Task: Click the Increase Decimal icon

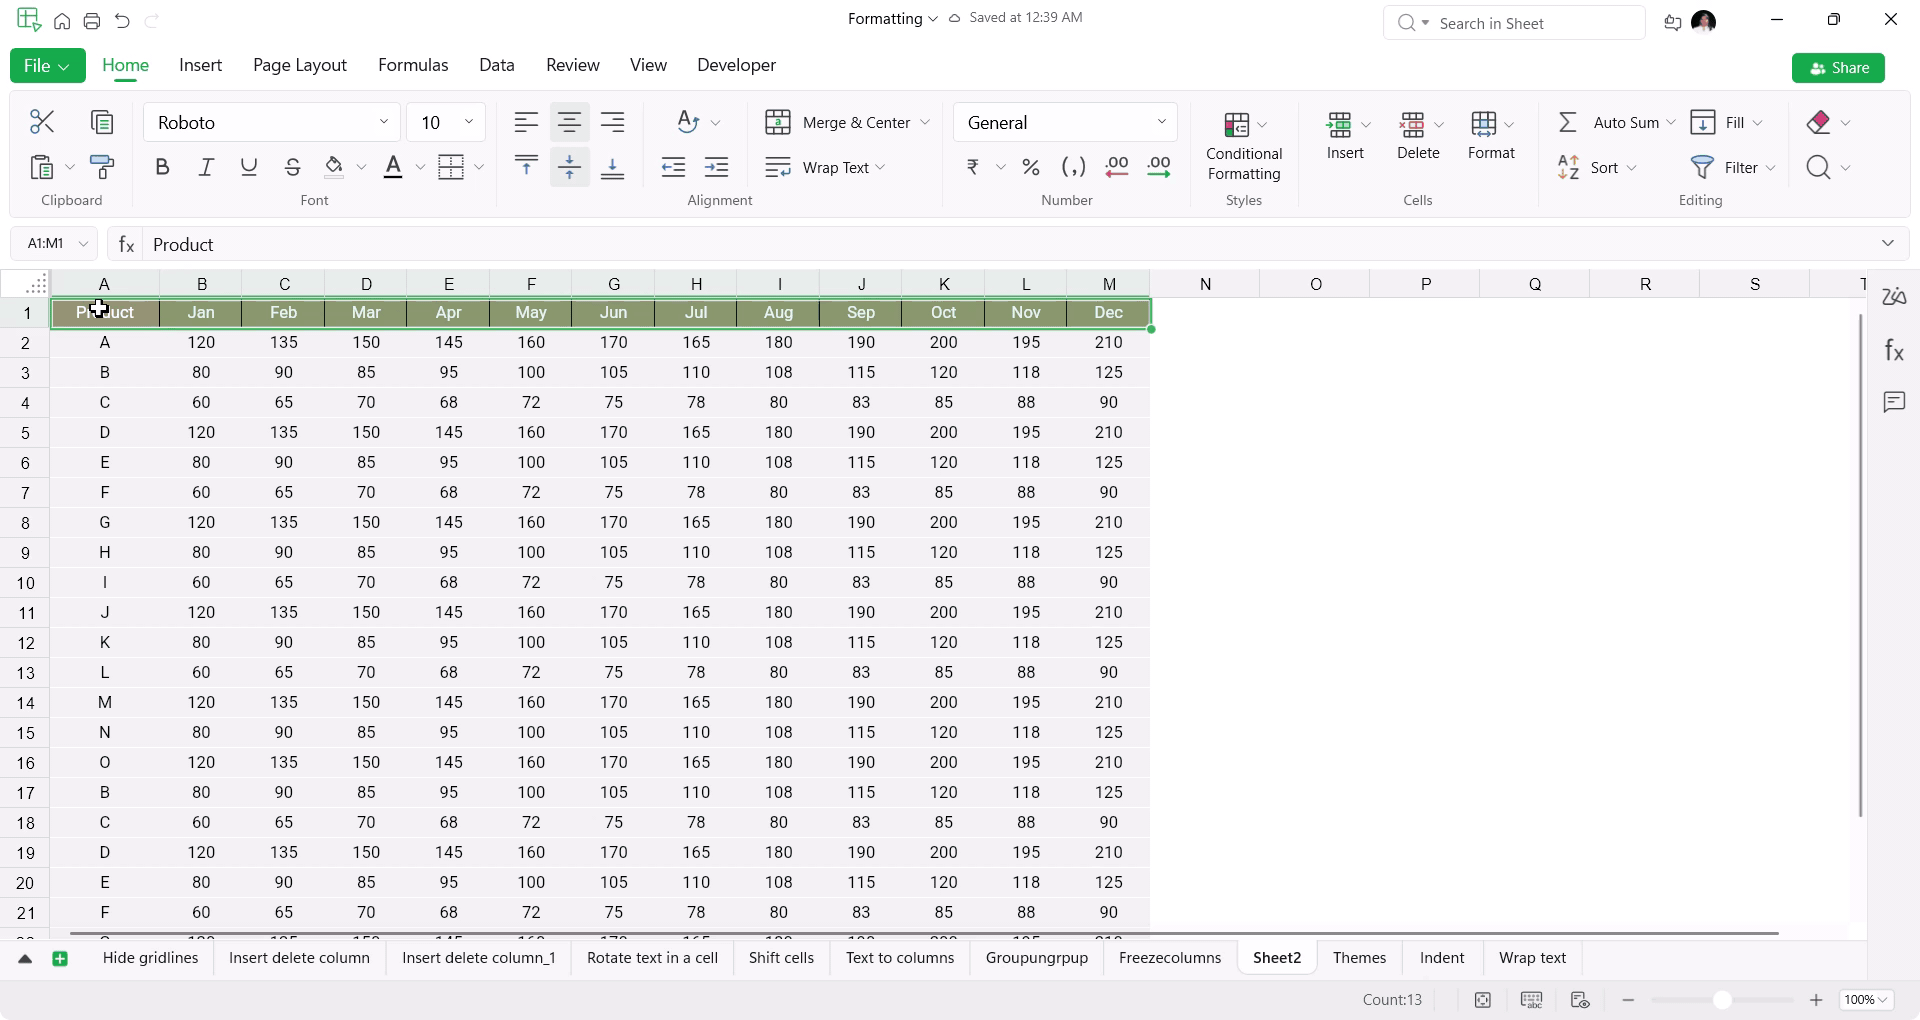Action: 1117,167
